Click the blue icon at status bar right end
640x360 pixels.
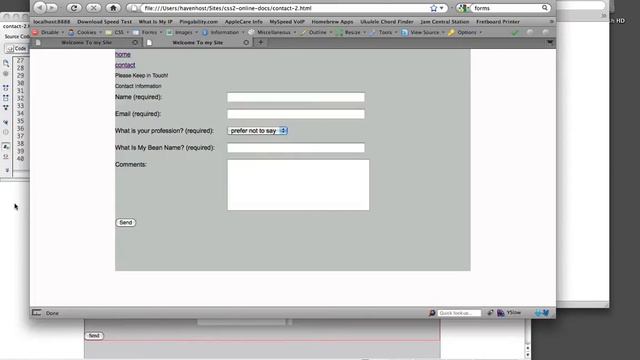click(542, 313)
